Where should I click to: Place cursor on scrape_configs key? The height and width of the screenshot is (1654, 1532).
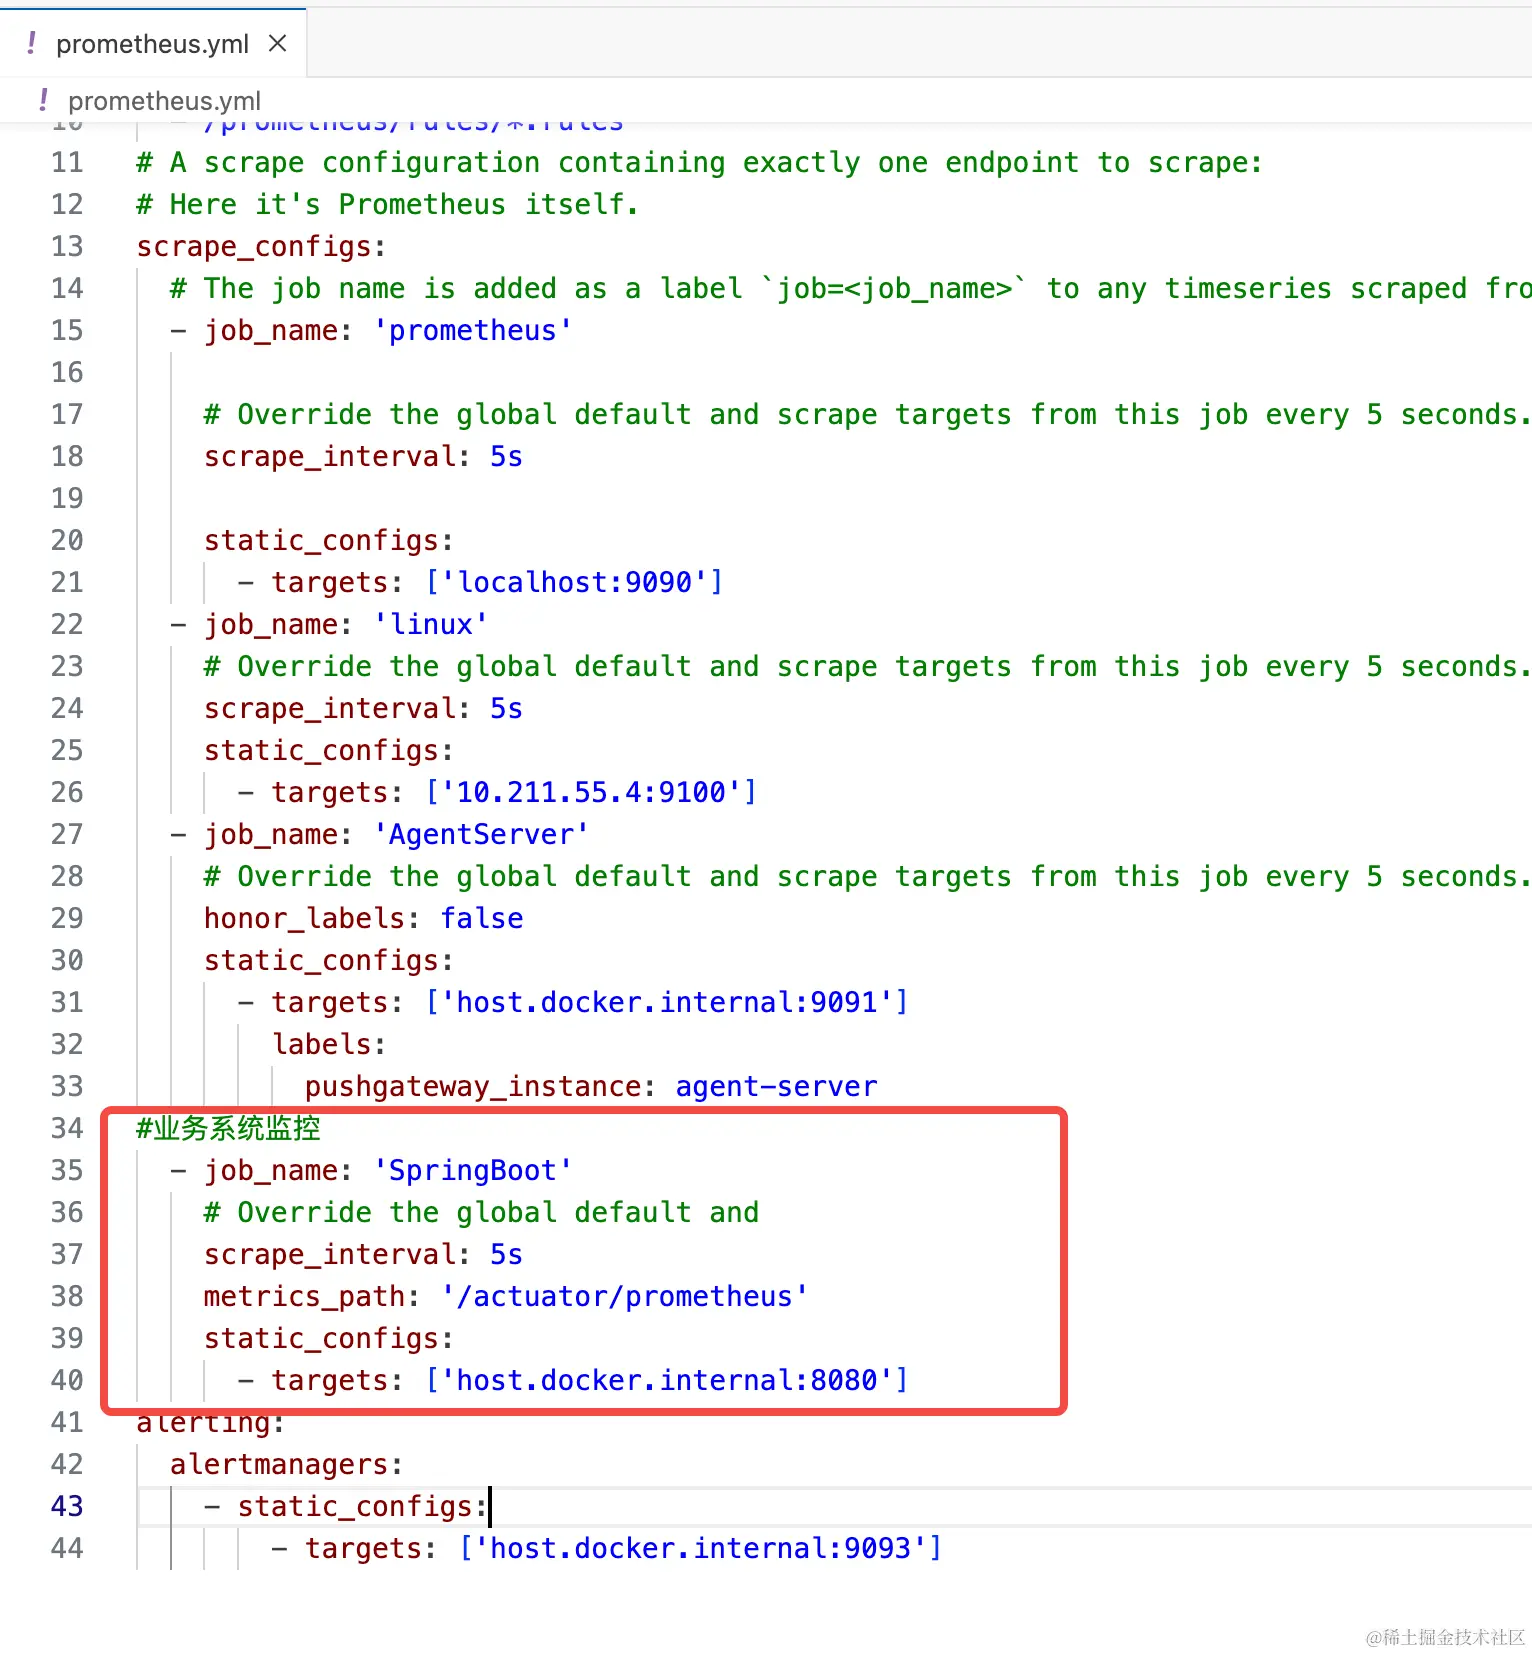[253, 246]
